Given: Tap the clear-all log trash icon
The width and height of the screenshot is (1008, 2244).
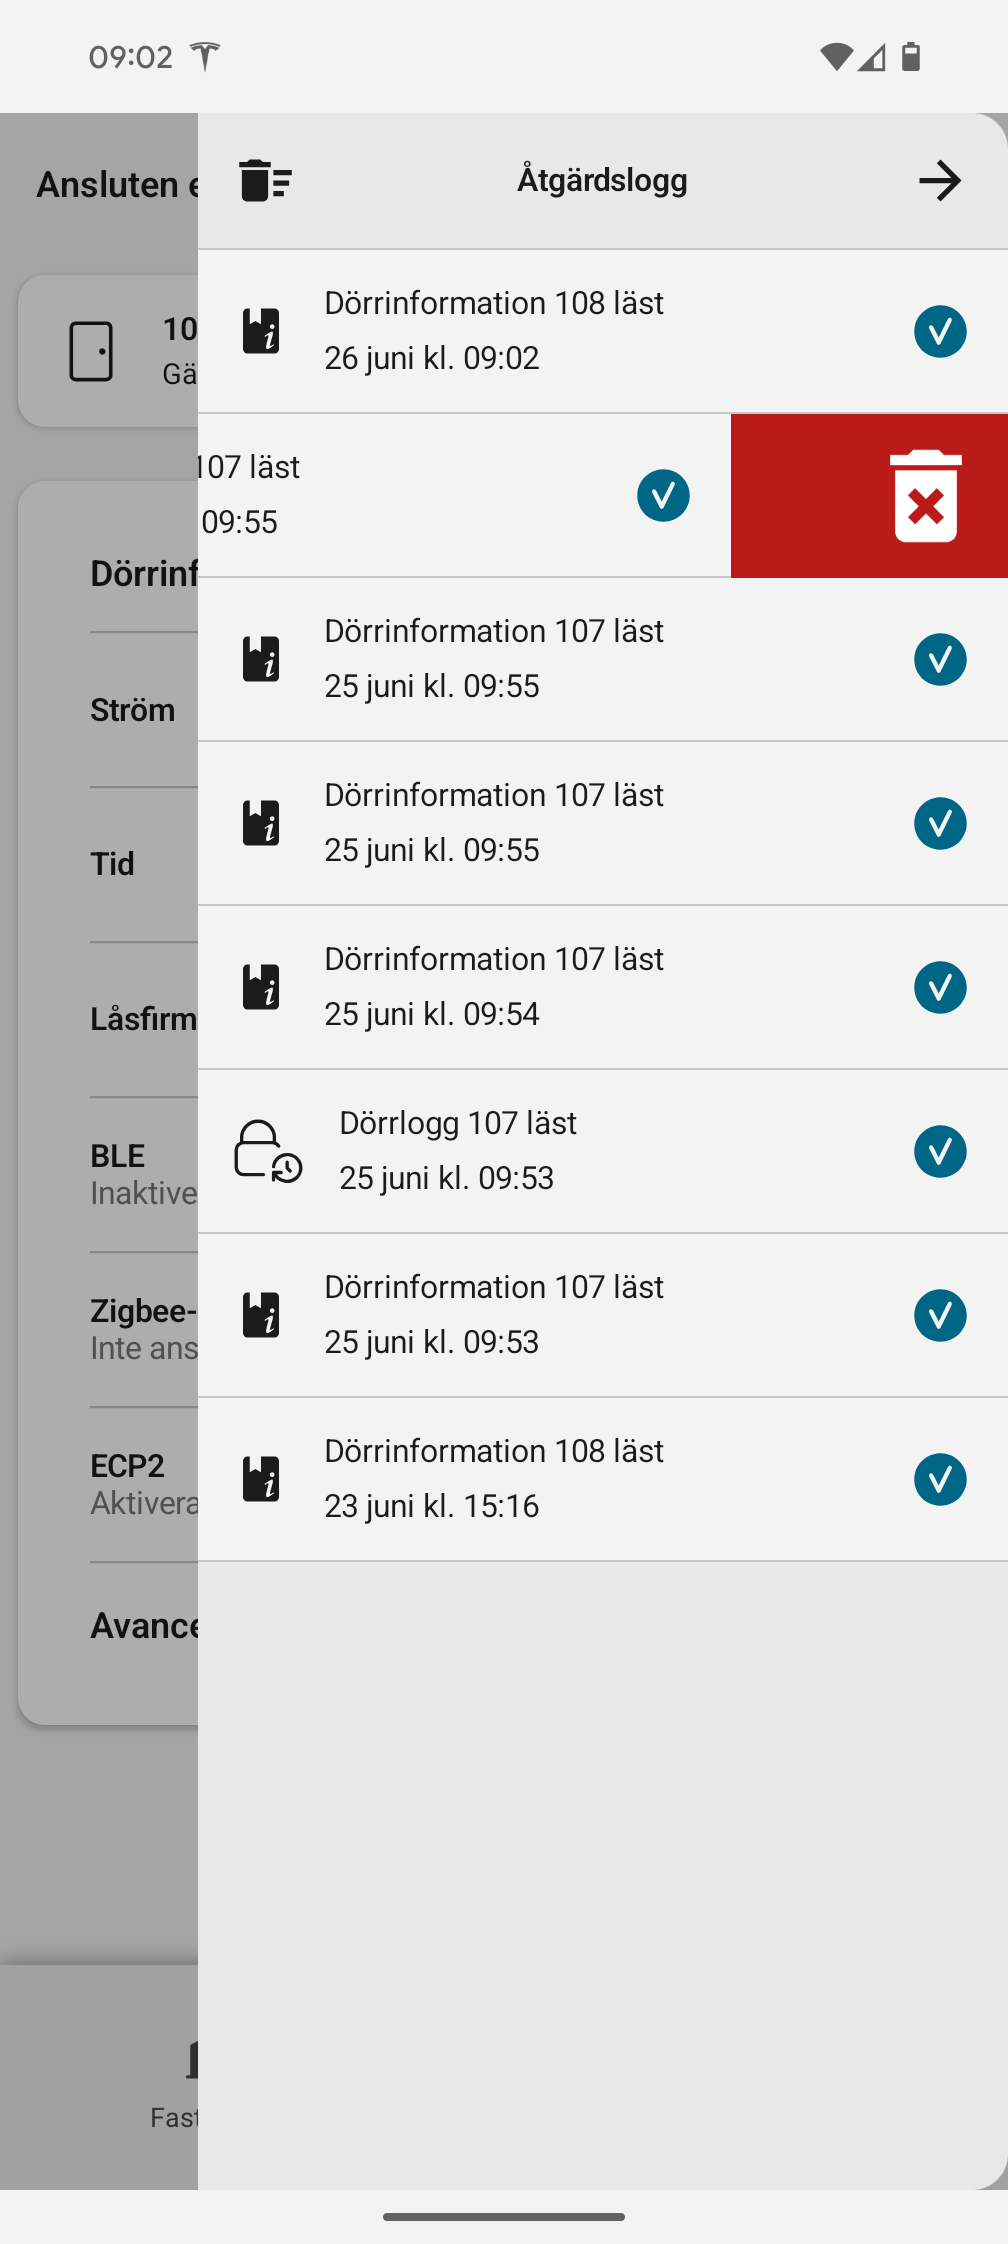Looking at the screenshot, I should tap(265, 181).
